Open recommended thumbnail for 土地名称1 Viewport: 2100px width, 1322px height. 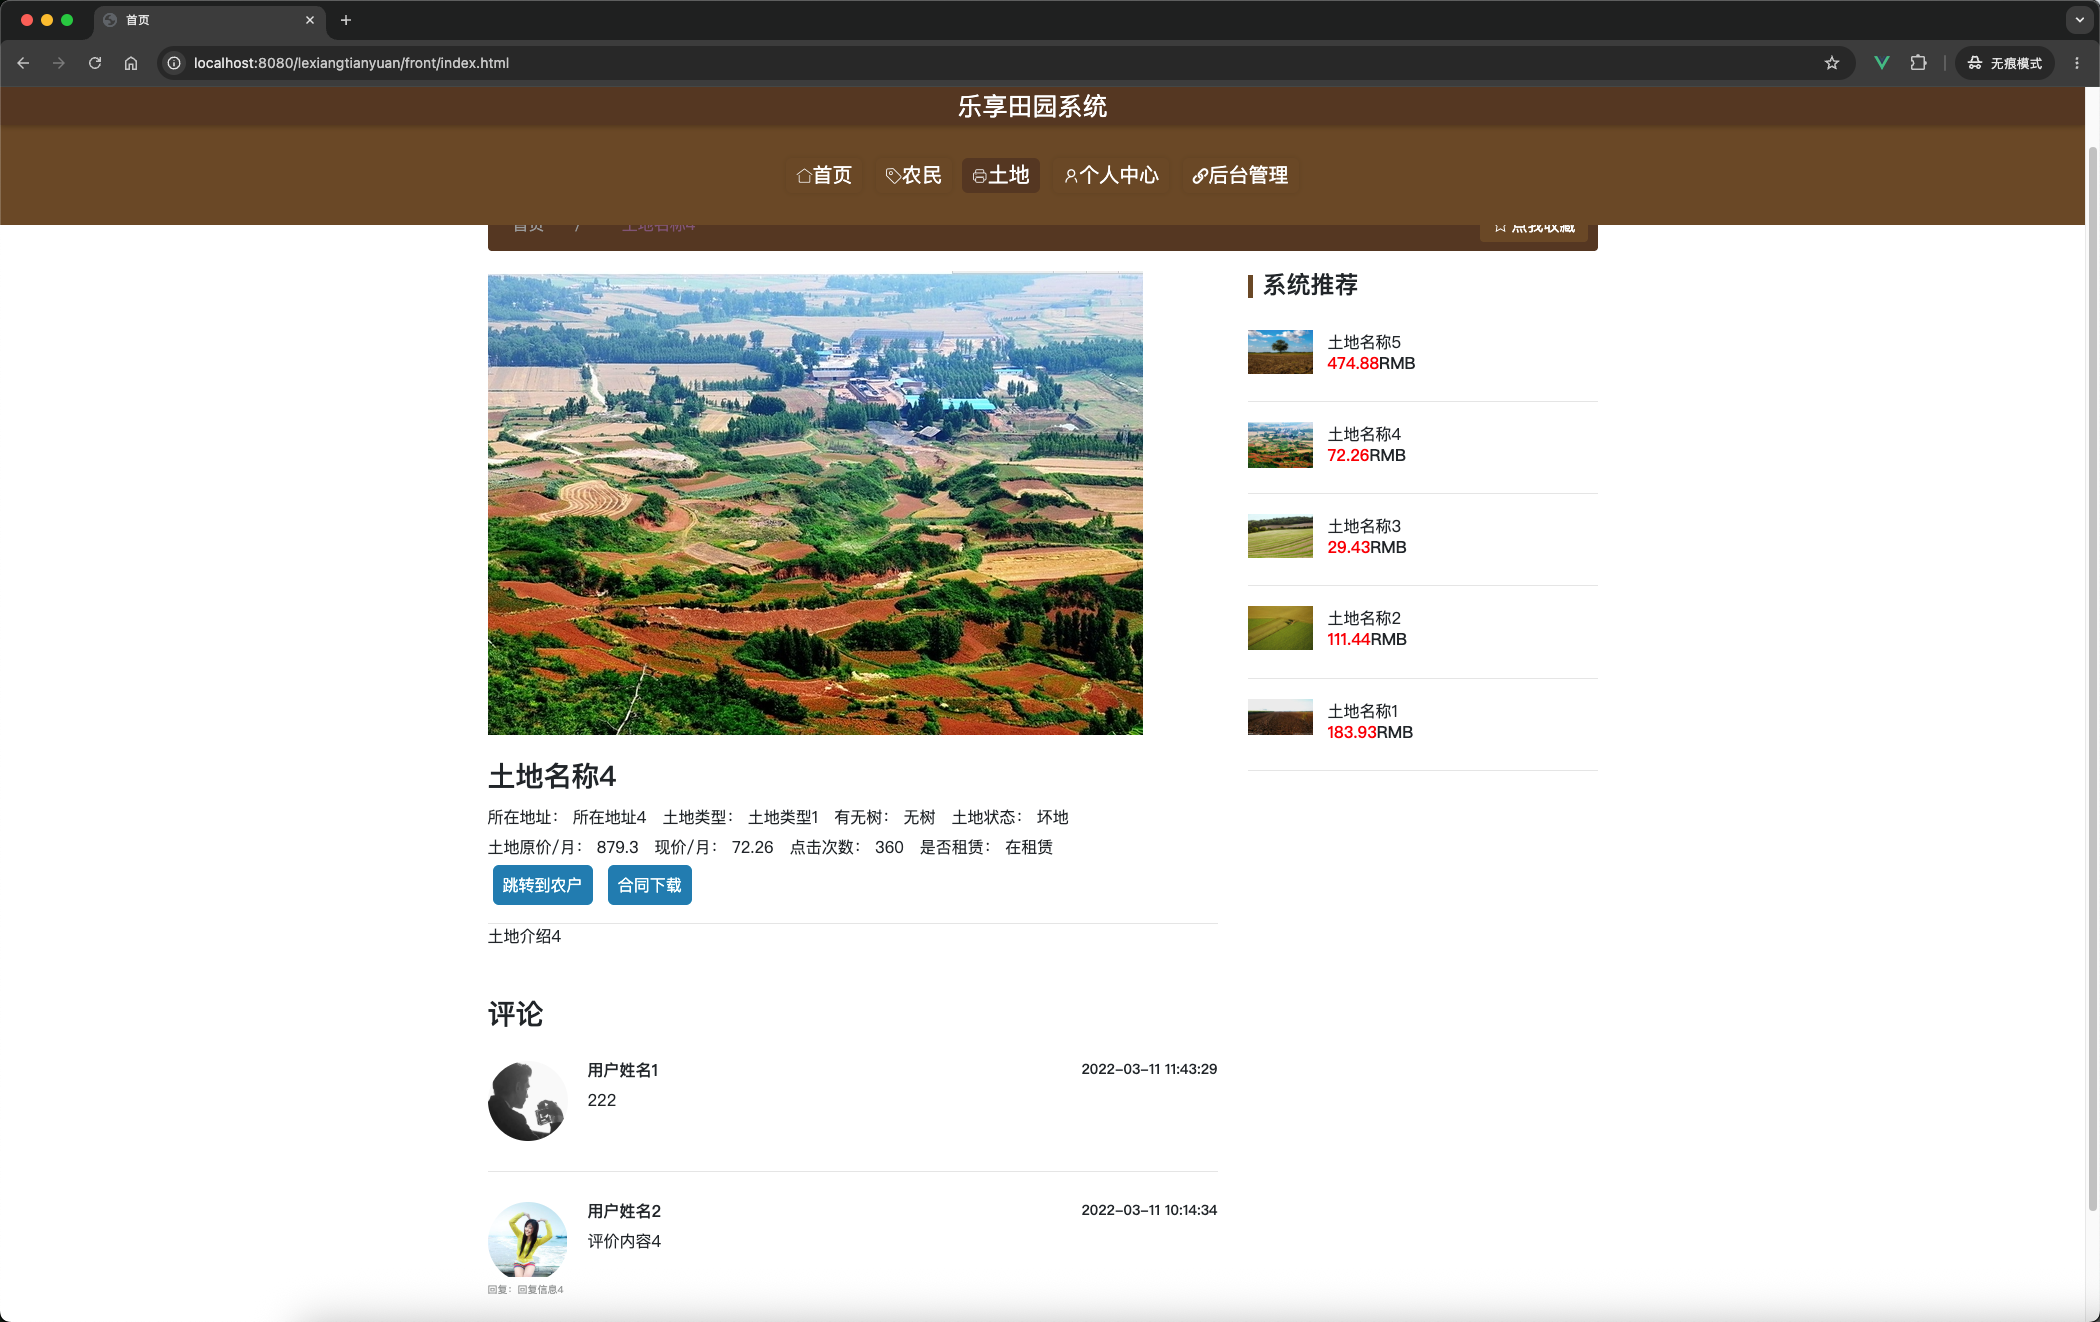point(1280,717)
